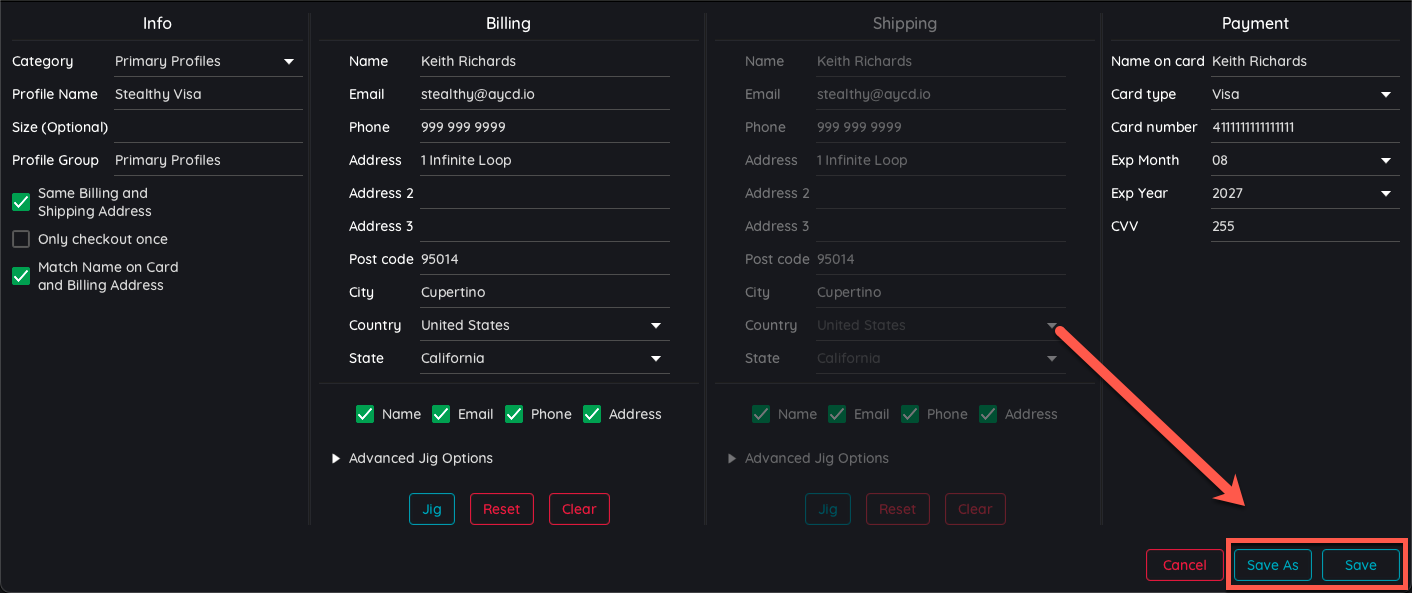Viewport: 1412px width, 593px height.
Task: Open the billing State dropdown
Action: (544, 357)
